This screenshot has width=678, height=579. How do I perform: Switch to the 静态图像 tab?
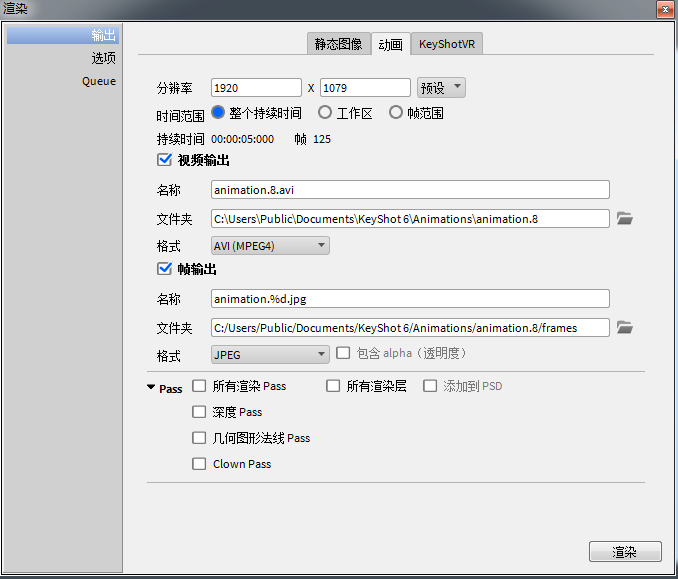pyautogui.click(x=338, y=44)
